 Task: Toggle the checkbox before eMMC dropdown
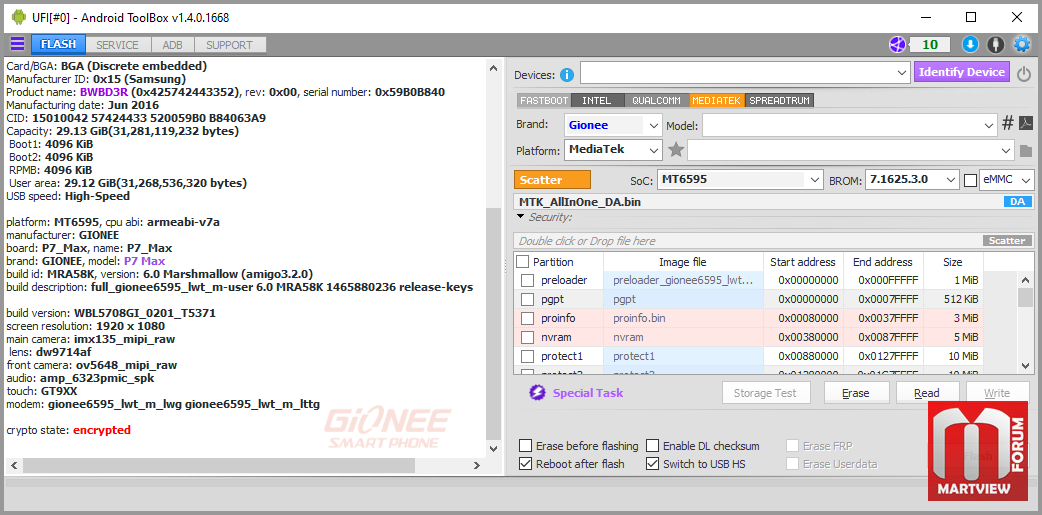click(971, 180)
